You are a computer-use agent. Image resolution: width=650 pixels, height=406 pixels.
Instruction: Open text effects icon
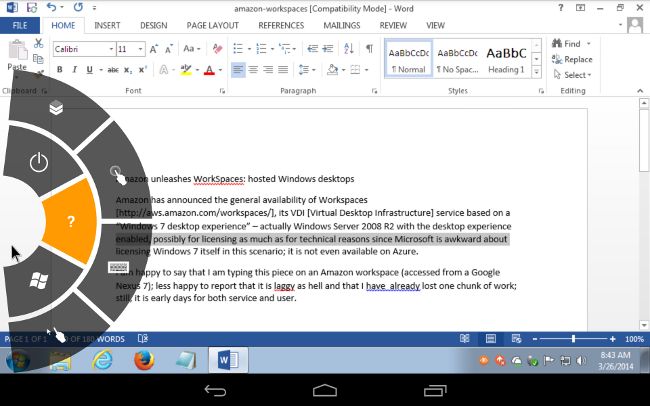click(164, 70)
